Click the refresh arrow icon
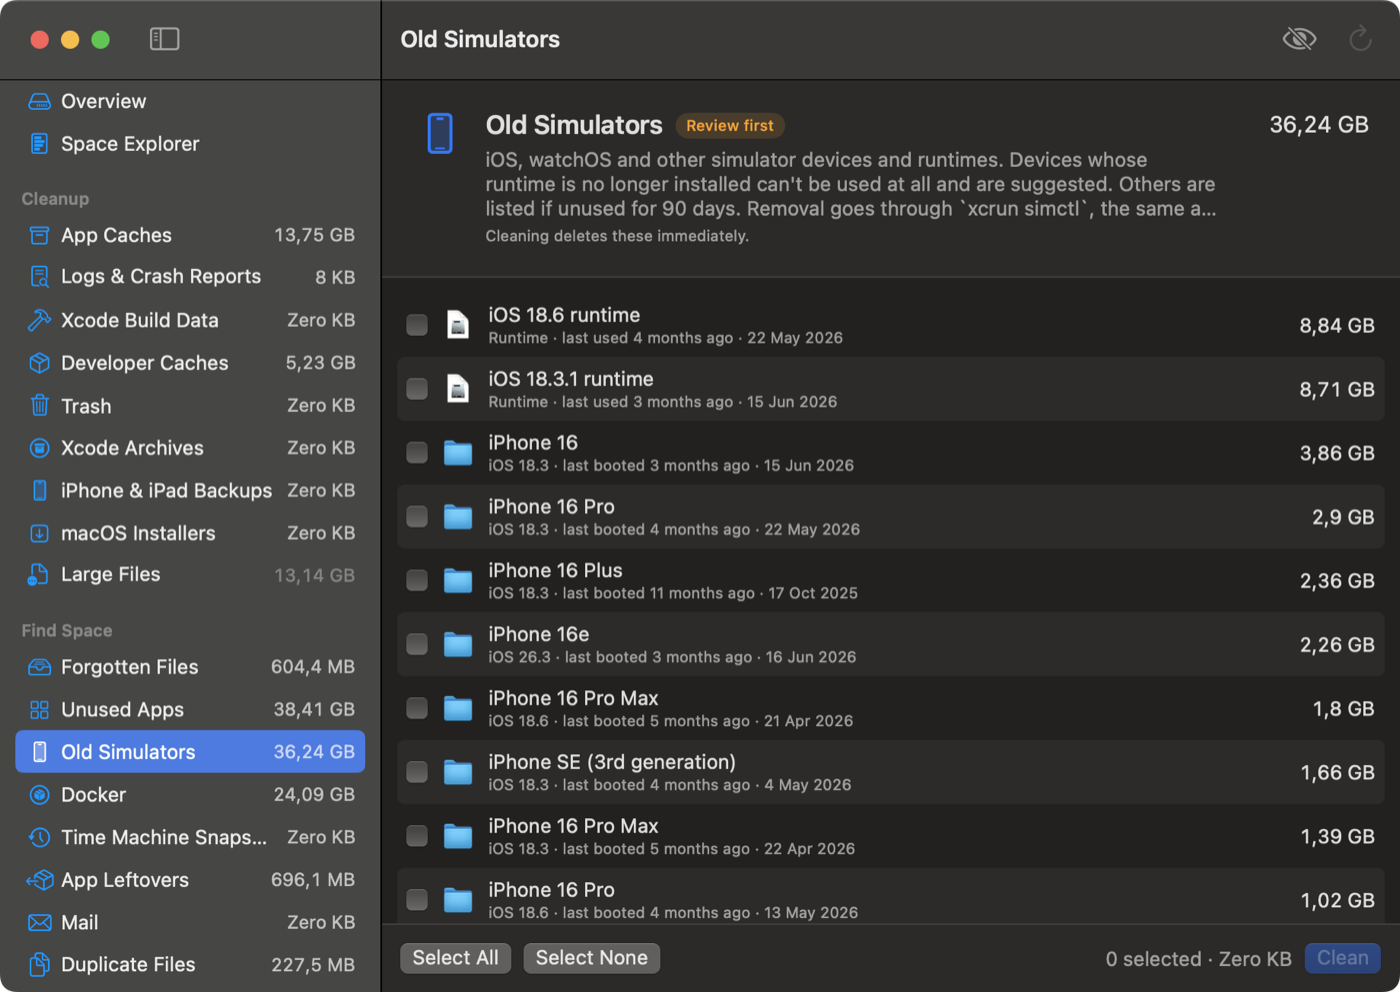 [1360, 39]
